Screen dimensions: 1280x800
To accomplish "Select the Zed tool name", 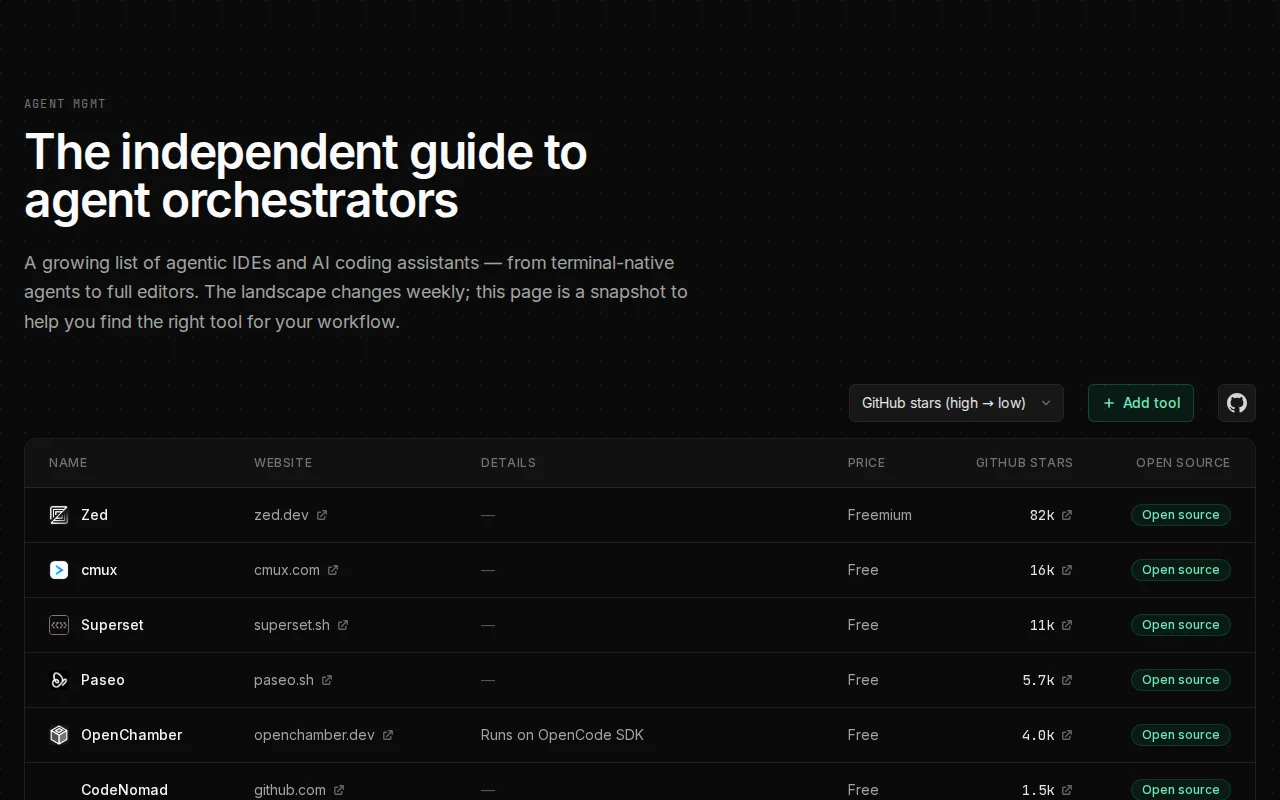I will coord(94,515).
